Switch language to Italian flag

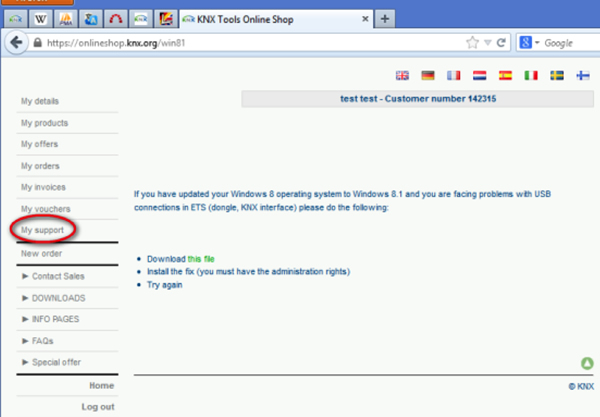coord(531,75)
